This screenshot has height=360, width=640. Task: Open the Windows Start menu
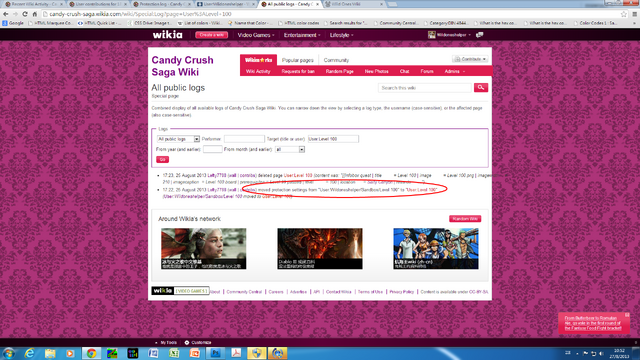[9, 353]
